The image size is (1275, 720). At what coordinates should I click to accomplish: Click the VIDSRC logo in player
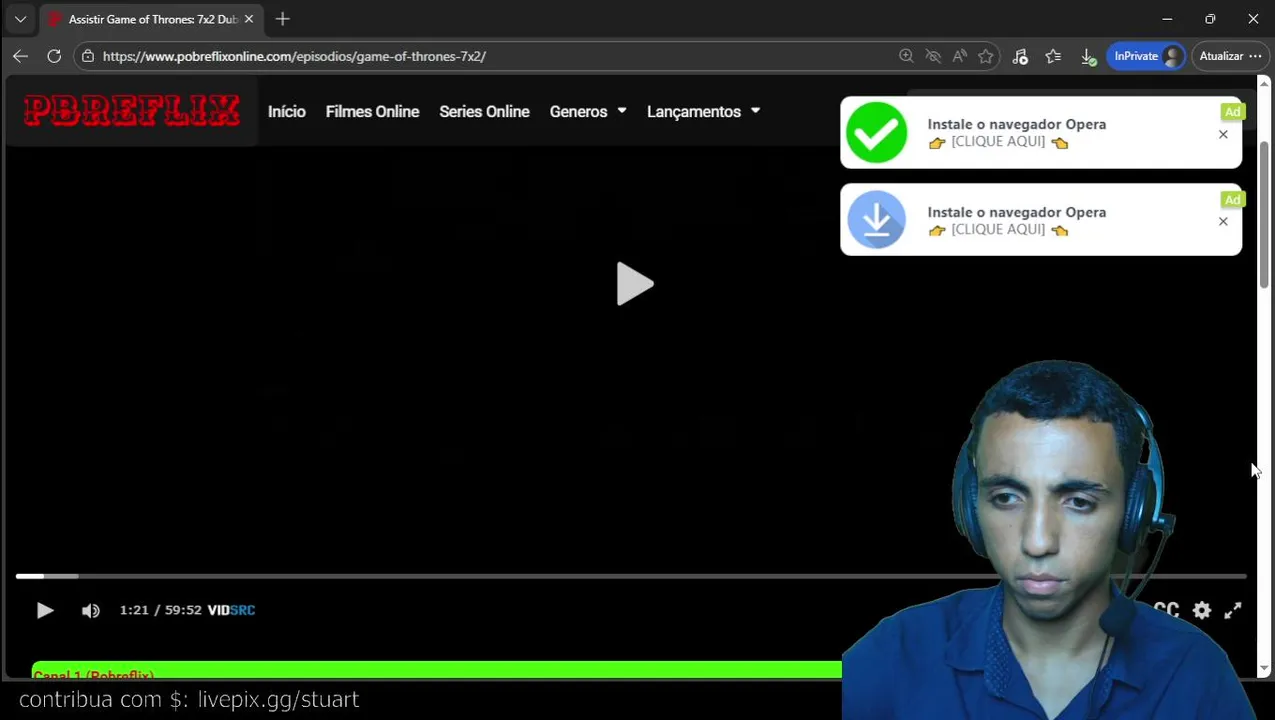click(x=232, y=610)
